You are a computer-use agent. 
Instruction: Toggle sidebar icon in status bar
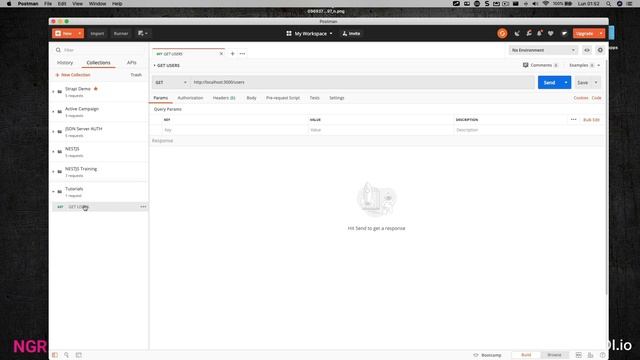55,355
